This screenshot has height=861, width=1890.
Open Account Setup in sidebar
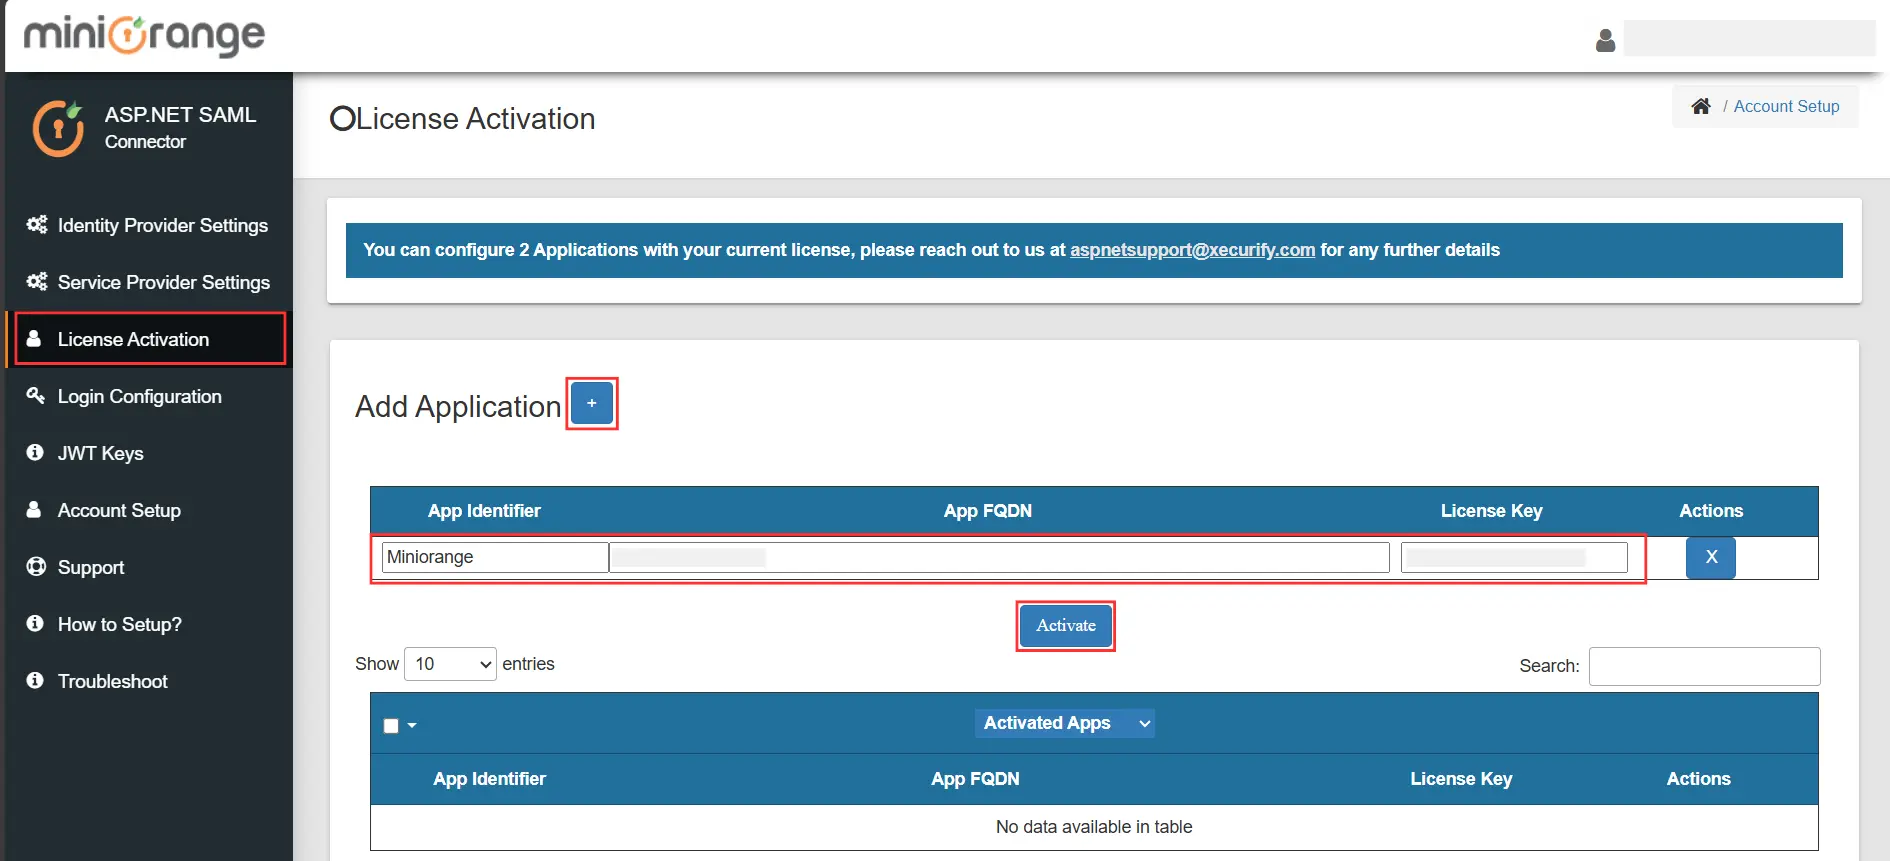point(149,510)
